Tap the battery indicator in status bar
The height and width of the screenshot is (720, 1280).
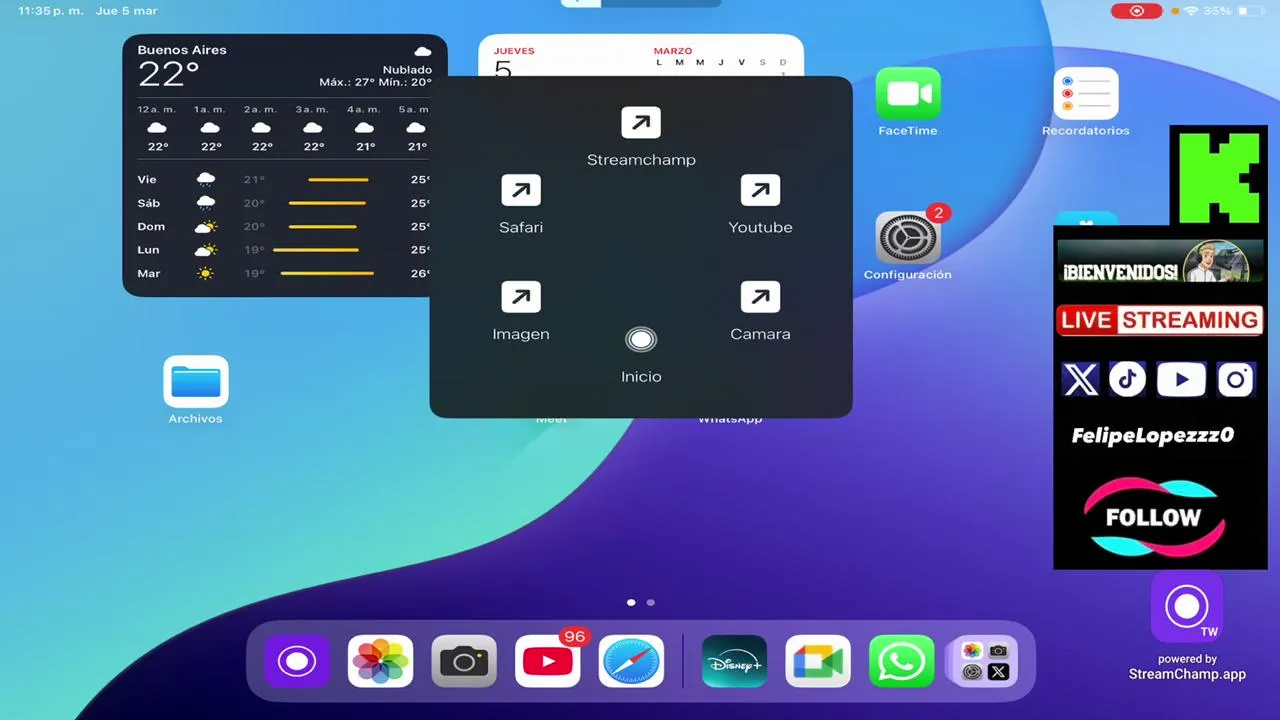(x=1250, y=11)
